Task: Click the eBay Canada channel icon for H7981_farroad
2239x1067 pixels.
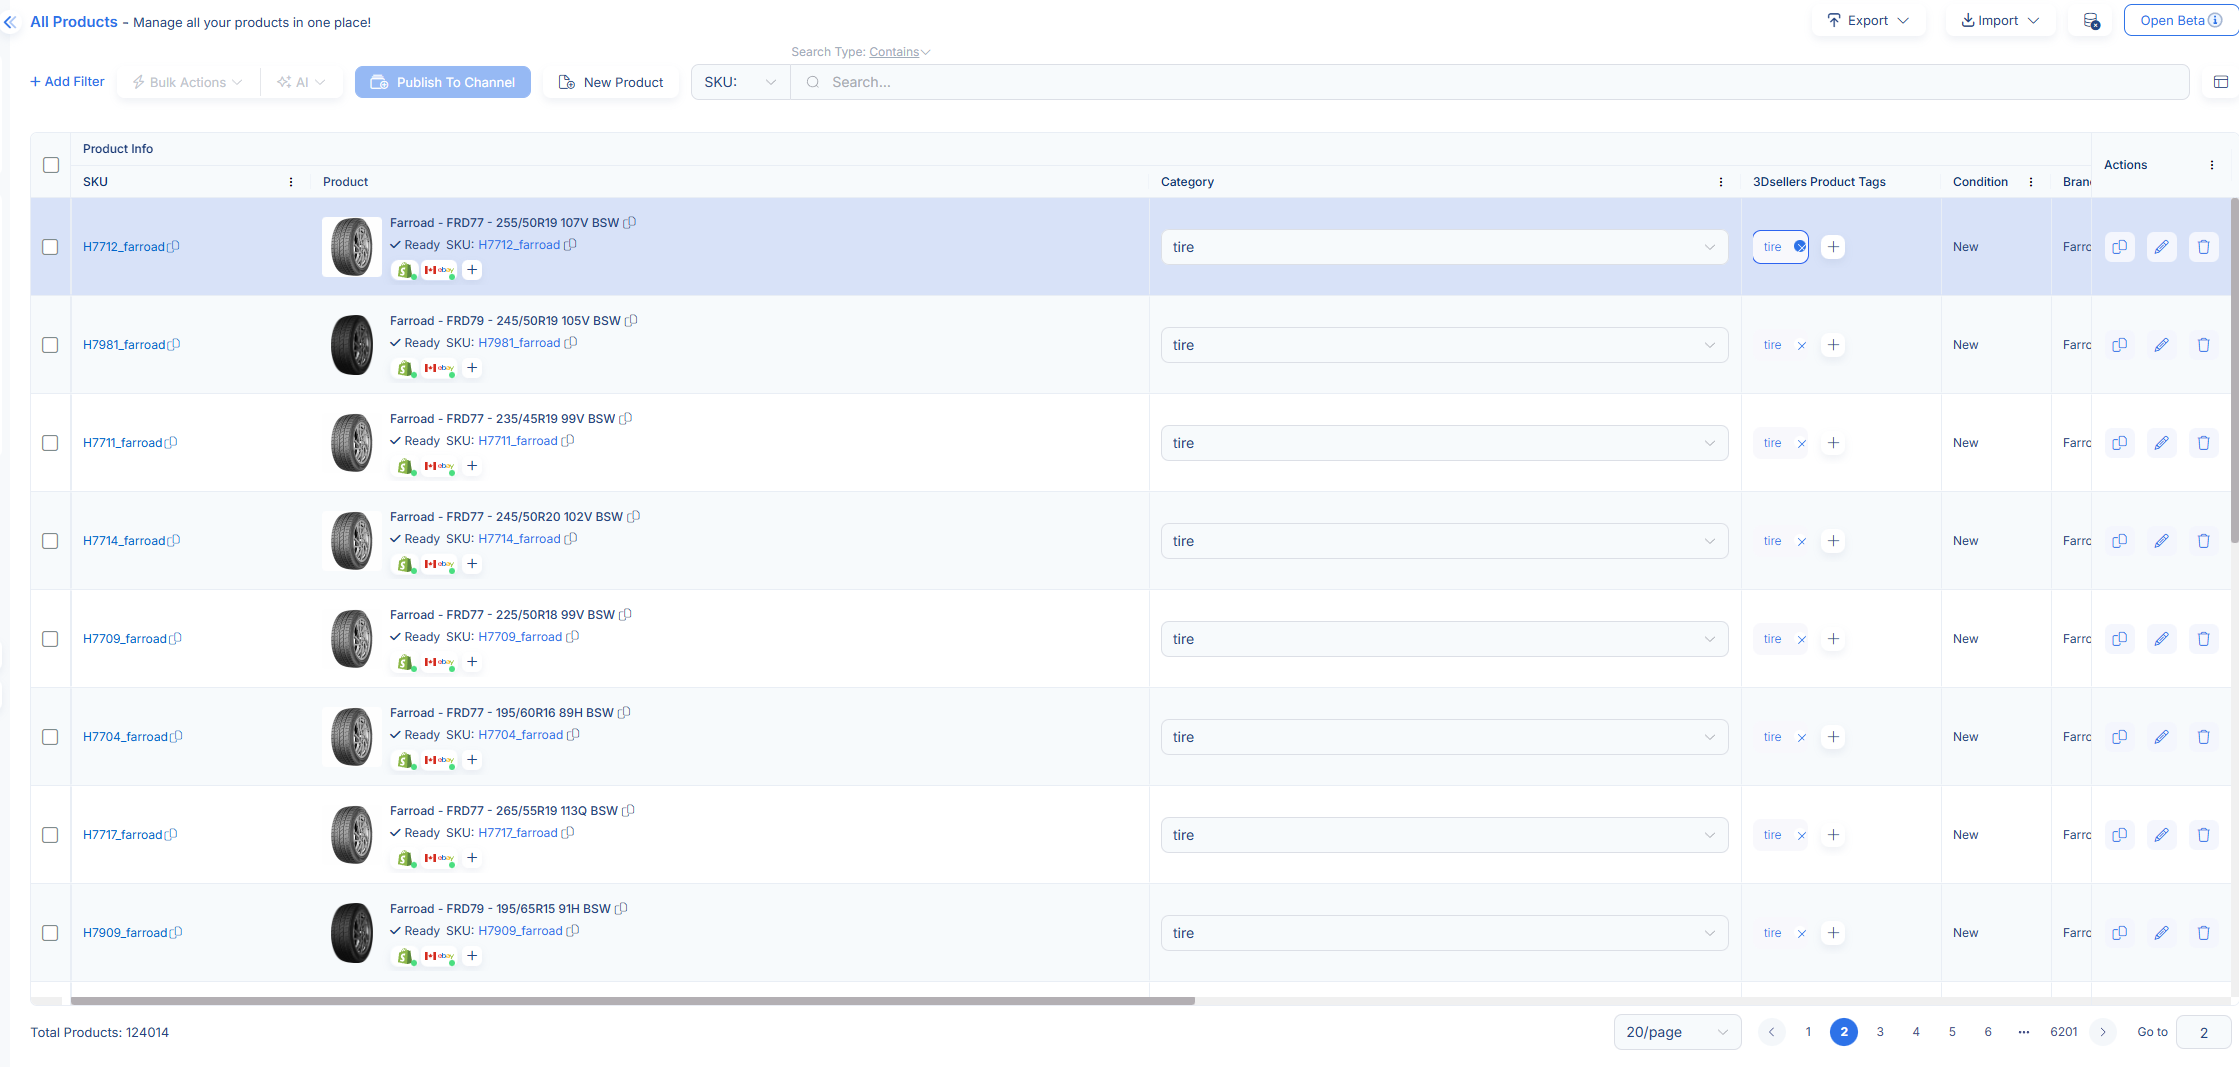Action: 437,368
